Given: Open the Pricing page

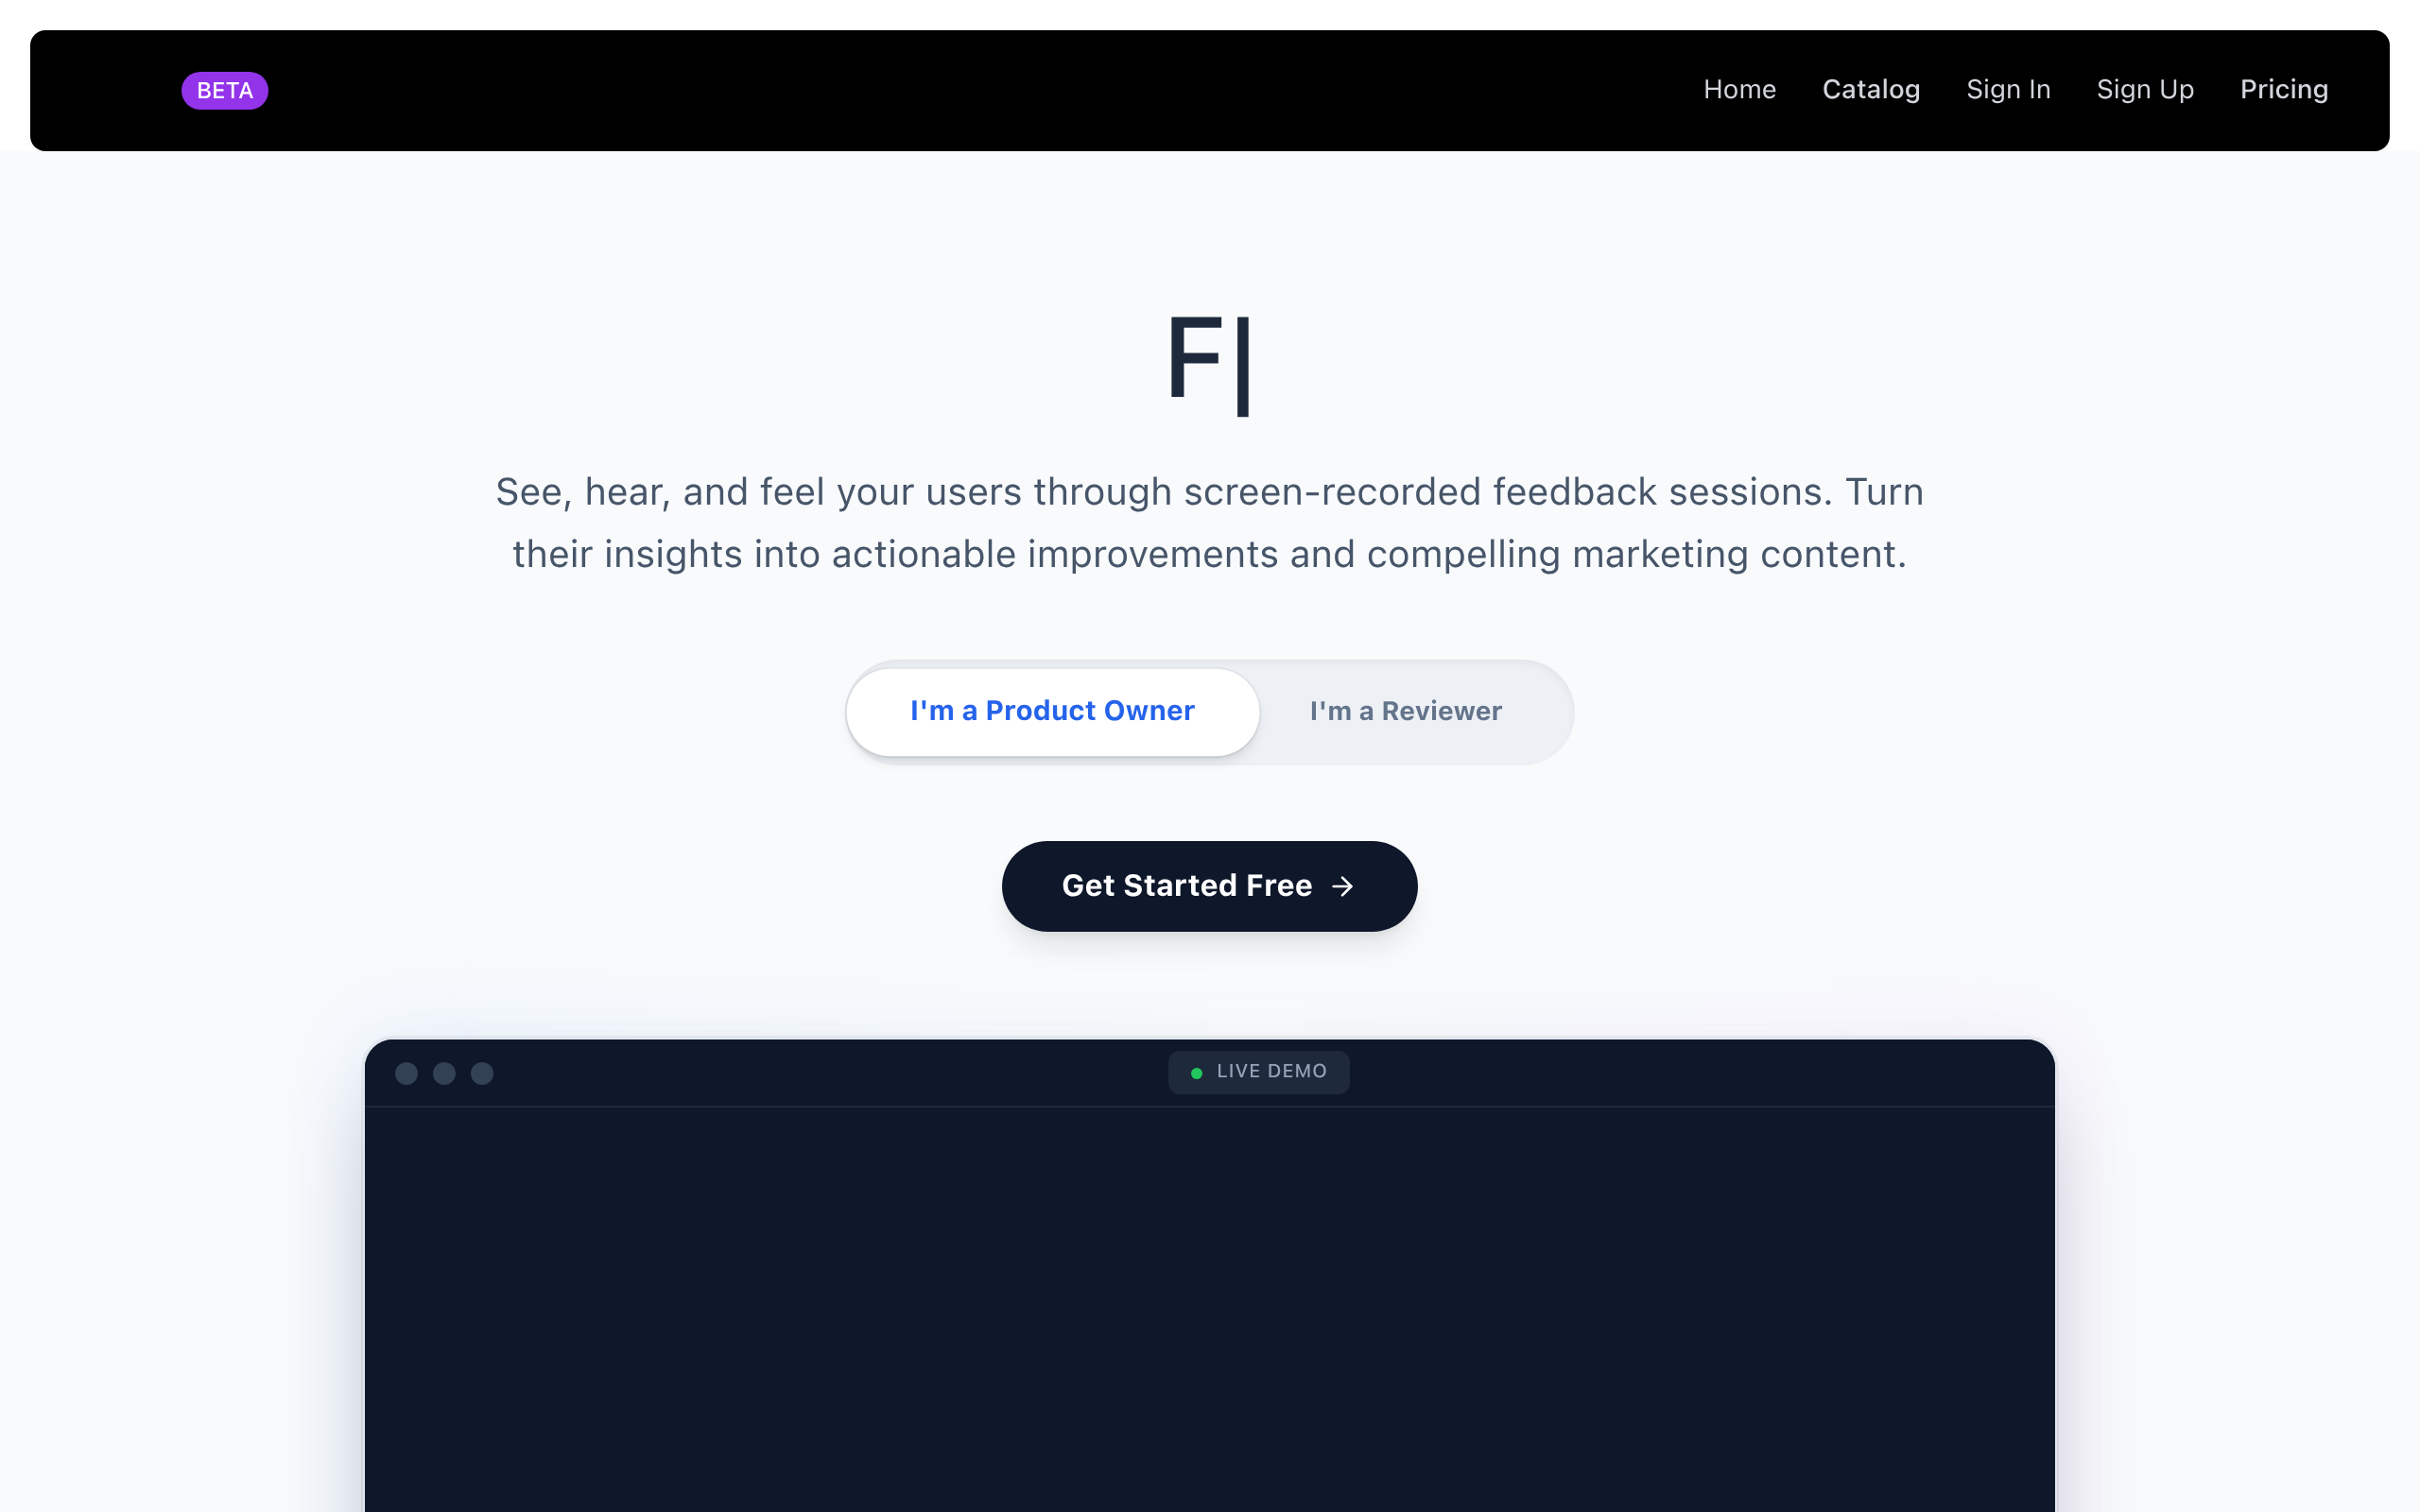Looking at the screenshot, I should [x=2283, y=90].
